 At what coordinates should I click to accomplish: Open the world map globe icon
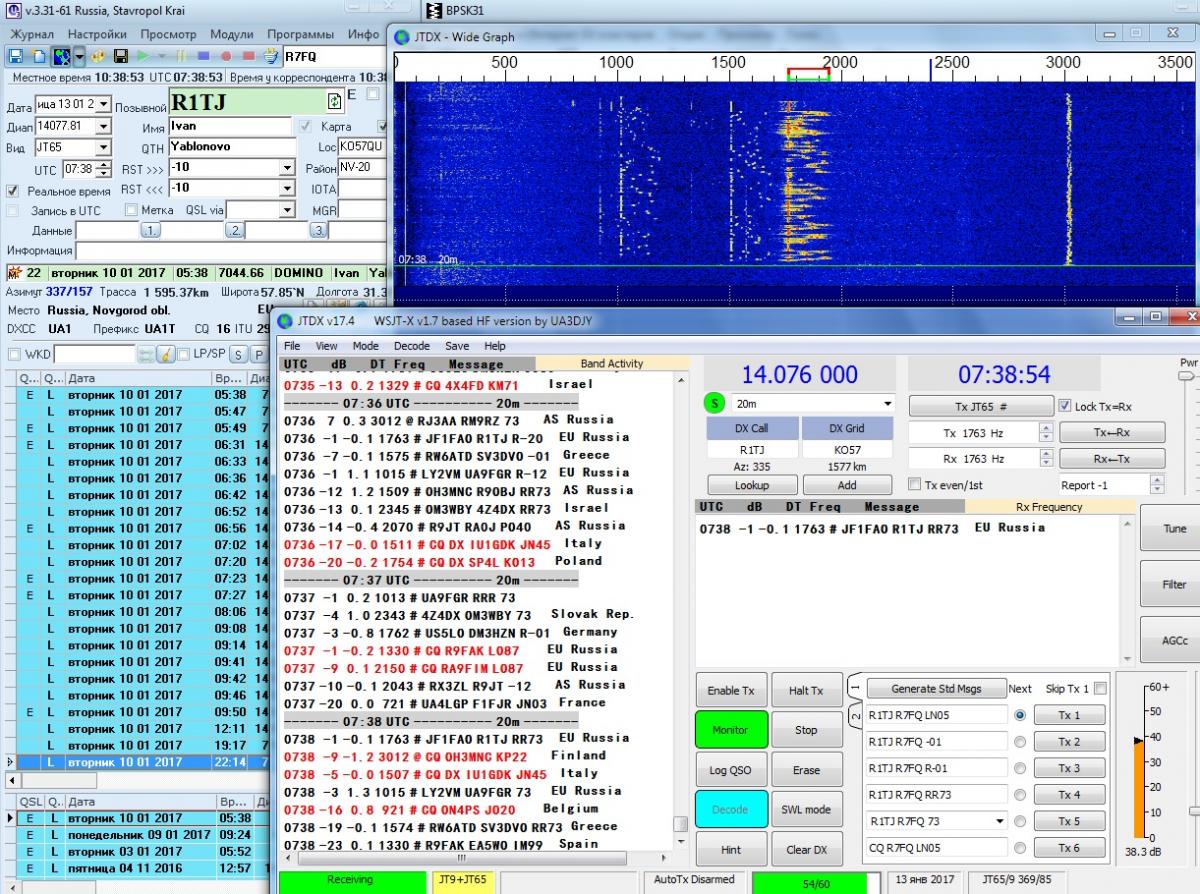click(x=61, y=56)
